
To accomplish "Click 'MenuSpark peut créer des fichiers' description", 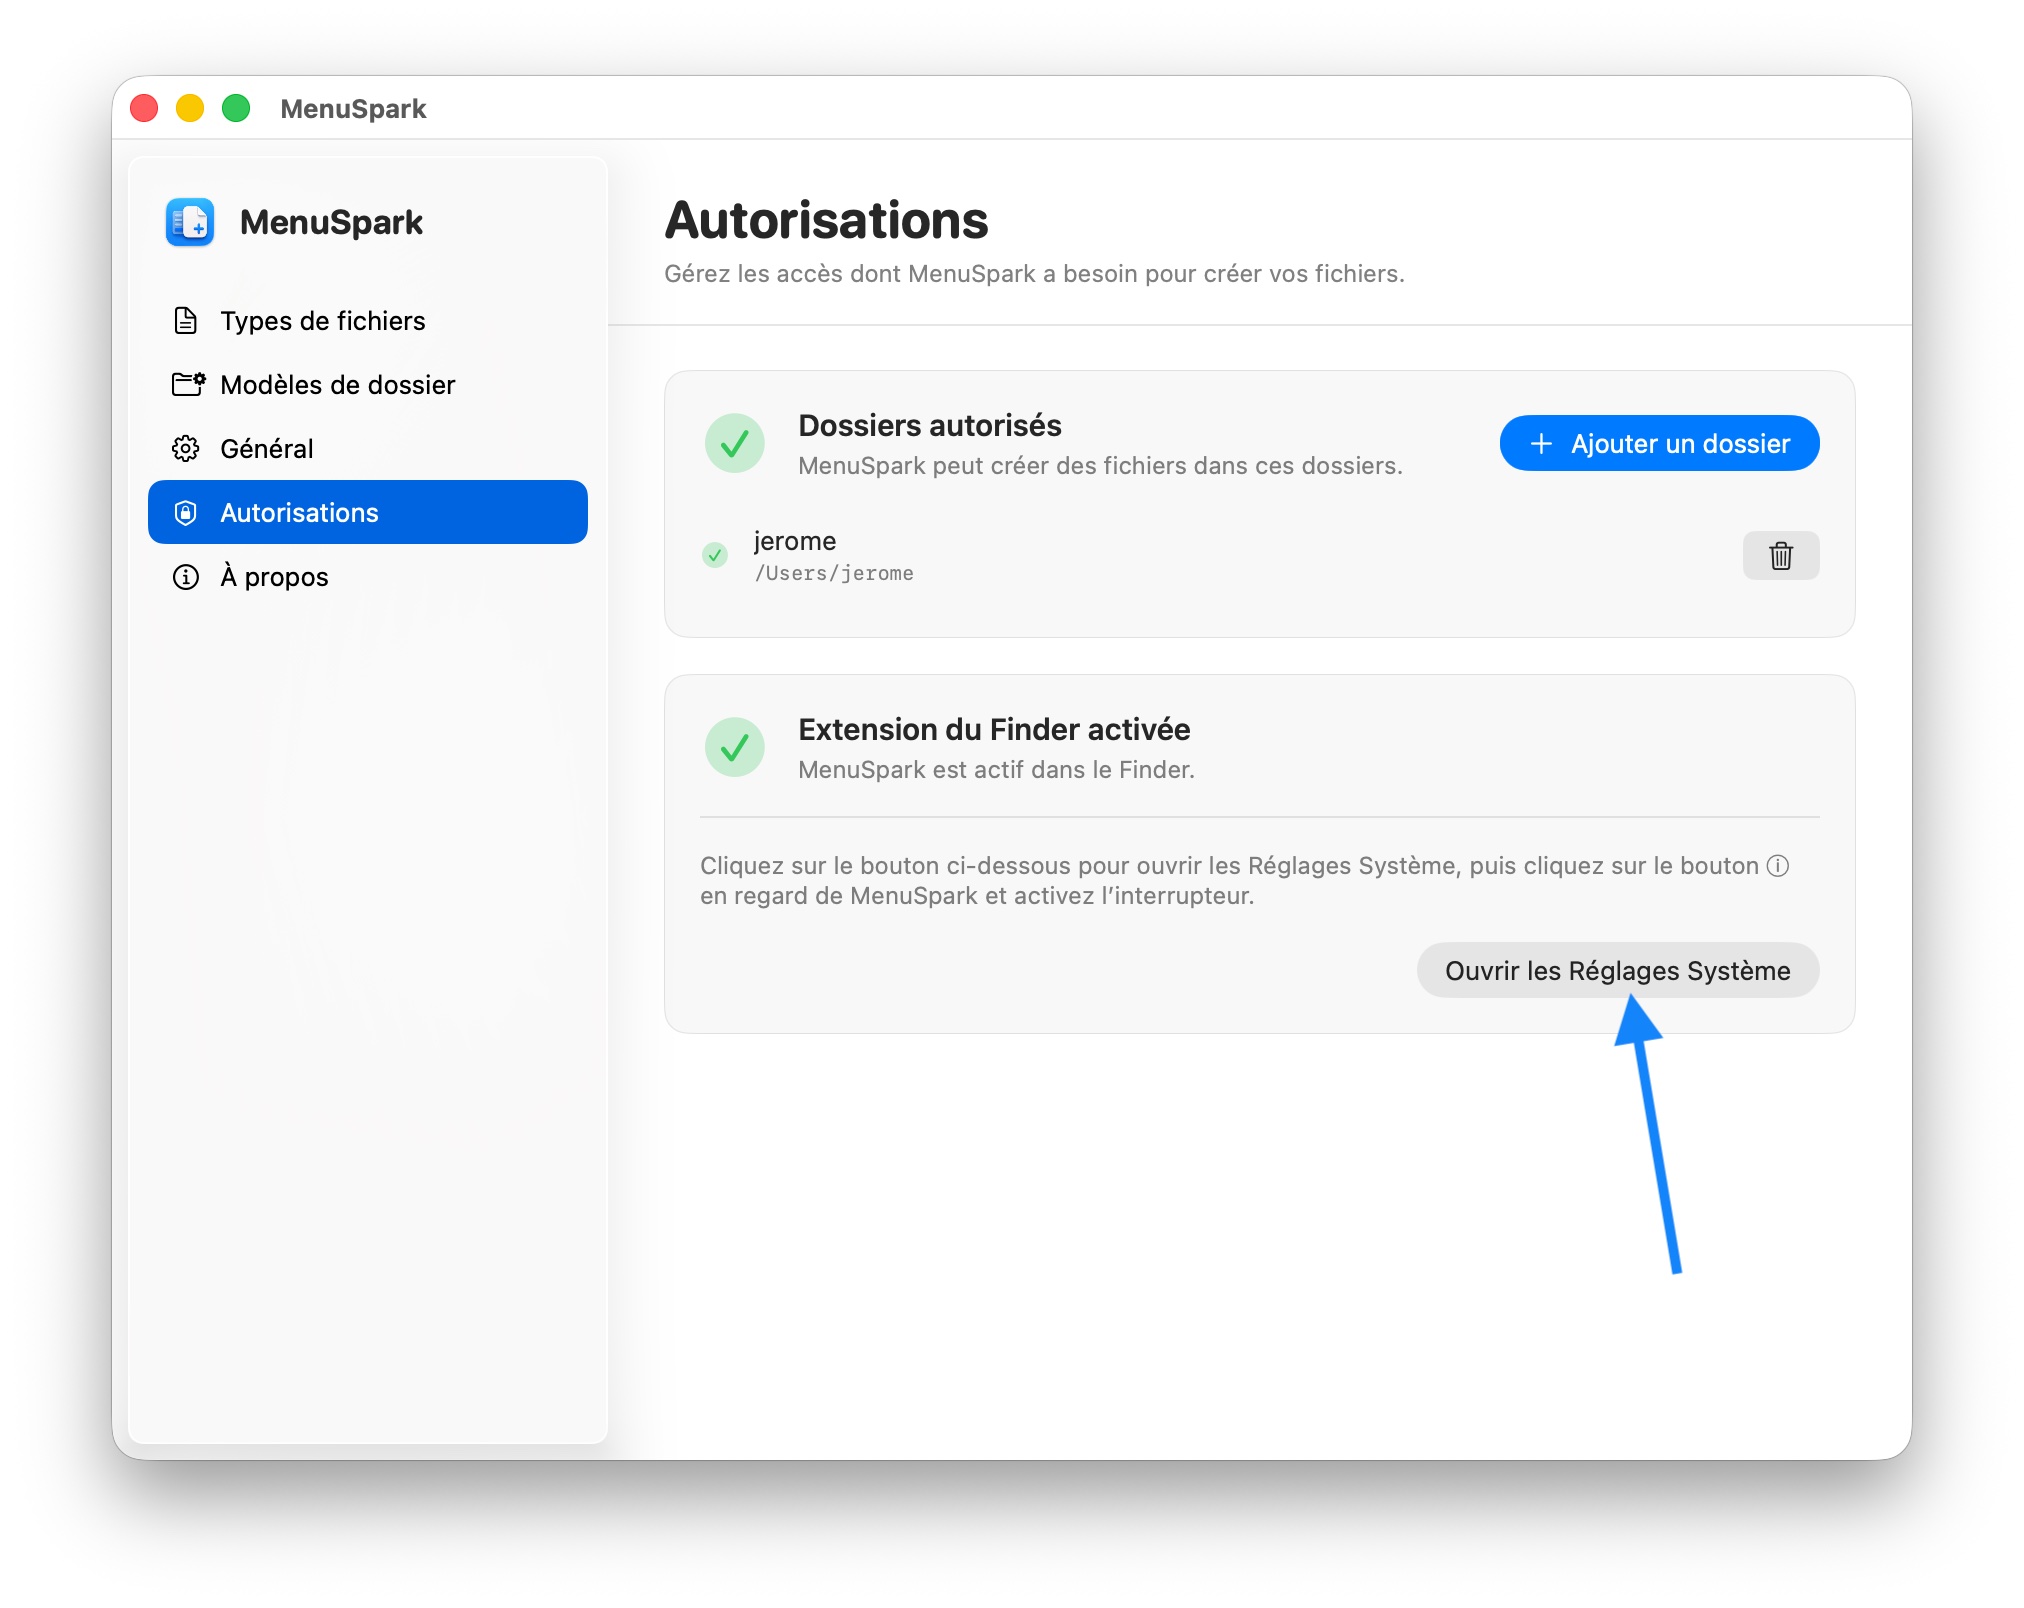I will [1101, 466].
